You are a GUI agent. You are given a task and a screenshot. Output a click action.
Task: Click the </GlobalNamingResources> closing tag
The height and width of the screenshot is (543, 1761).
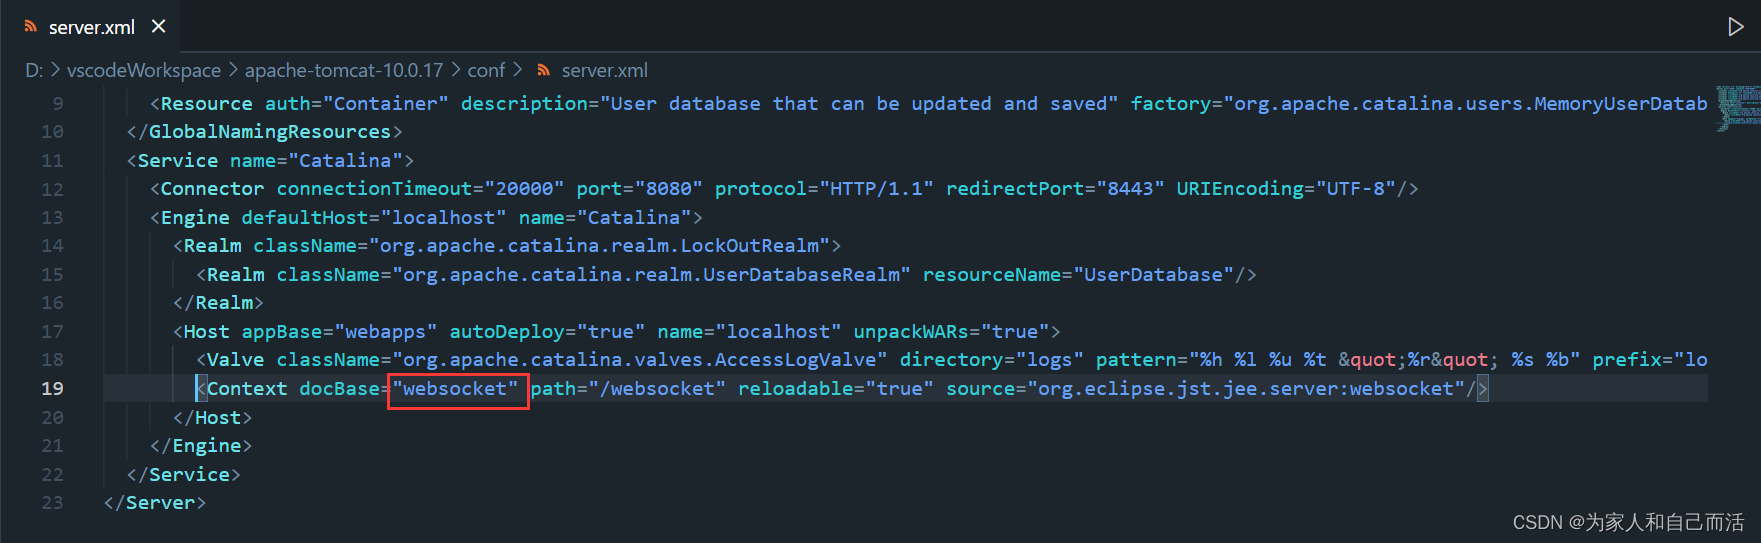[264, 132]
